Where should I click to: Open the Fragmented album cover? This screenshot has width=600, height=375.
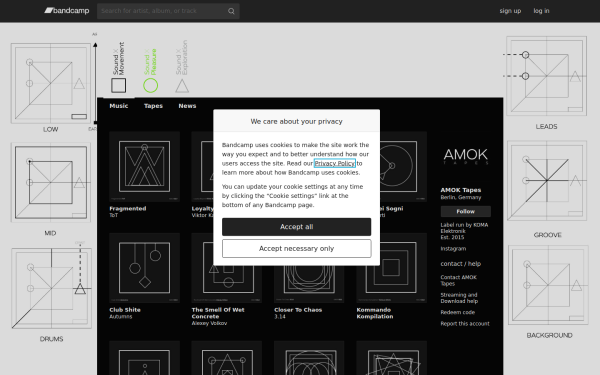pyautogui.click(x=144, y=166)
